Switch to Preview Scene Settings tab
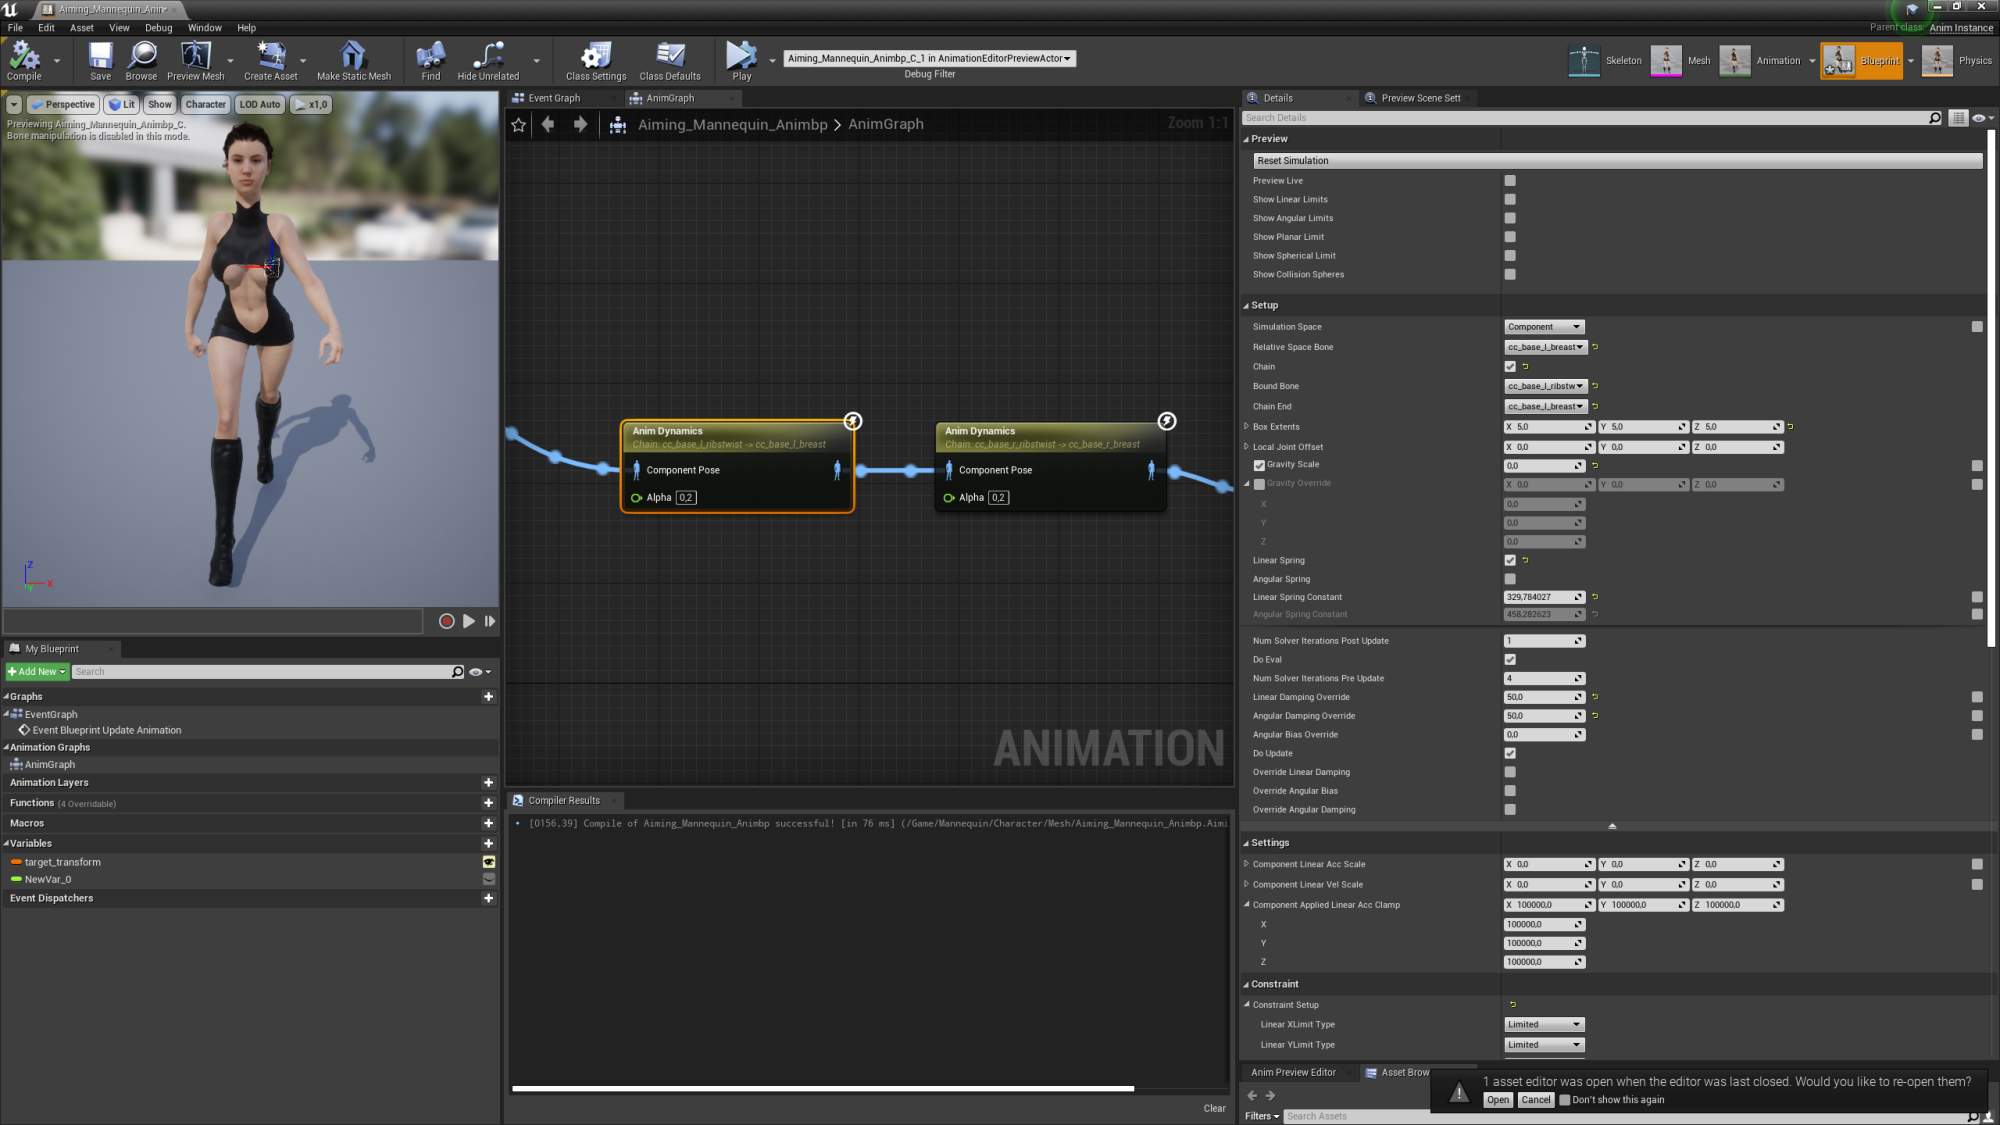 pyautogui.click(x=1420, y=98)
